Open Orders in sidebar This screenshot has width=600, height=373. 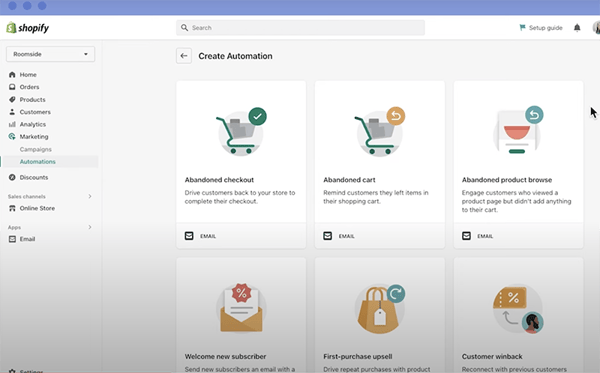click(29, 87)
